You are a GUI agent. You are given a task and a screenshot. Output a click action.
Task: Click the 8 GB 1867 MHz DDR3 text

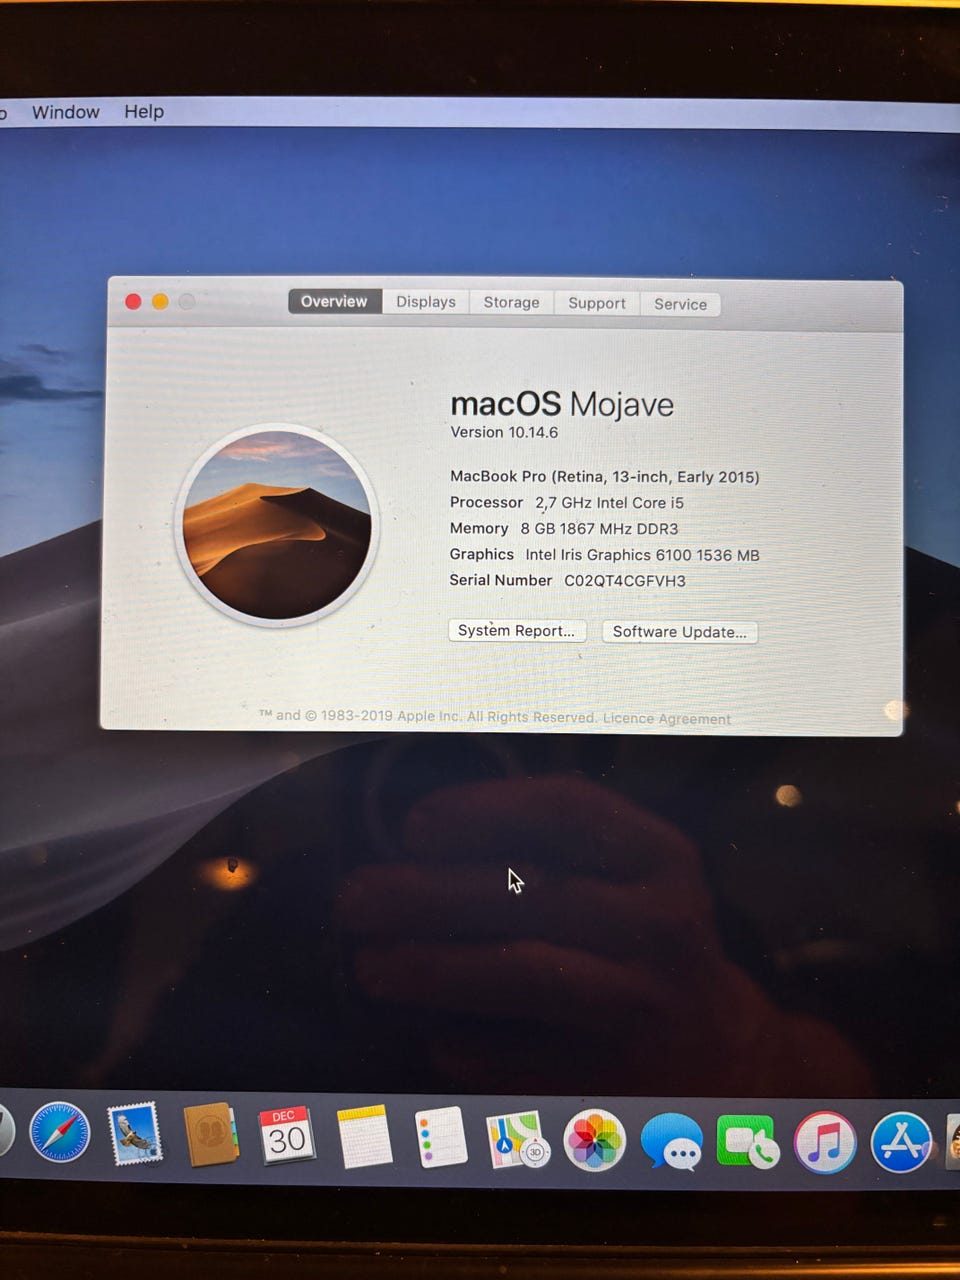tap(599, 529)
